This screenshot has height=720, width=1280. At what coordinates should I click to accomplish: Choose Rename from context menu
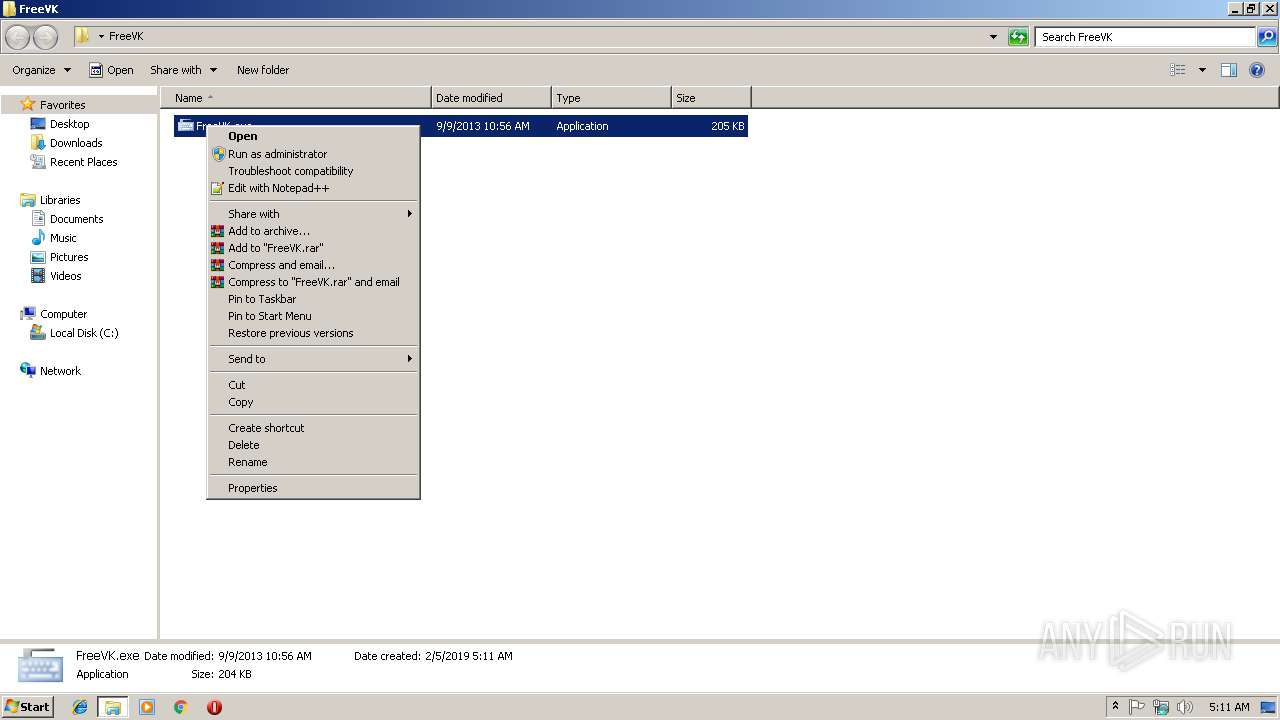click(313, 462)
